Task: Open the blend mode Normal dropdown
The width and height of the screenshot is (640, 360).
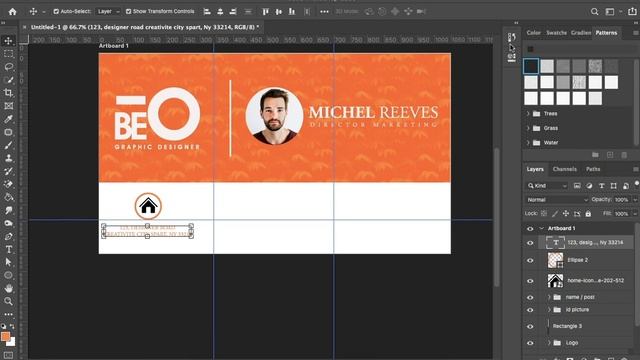Action: pos(556,200)
